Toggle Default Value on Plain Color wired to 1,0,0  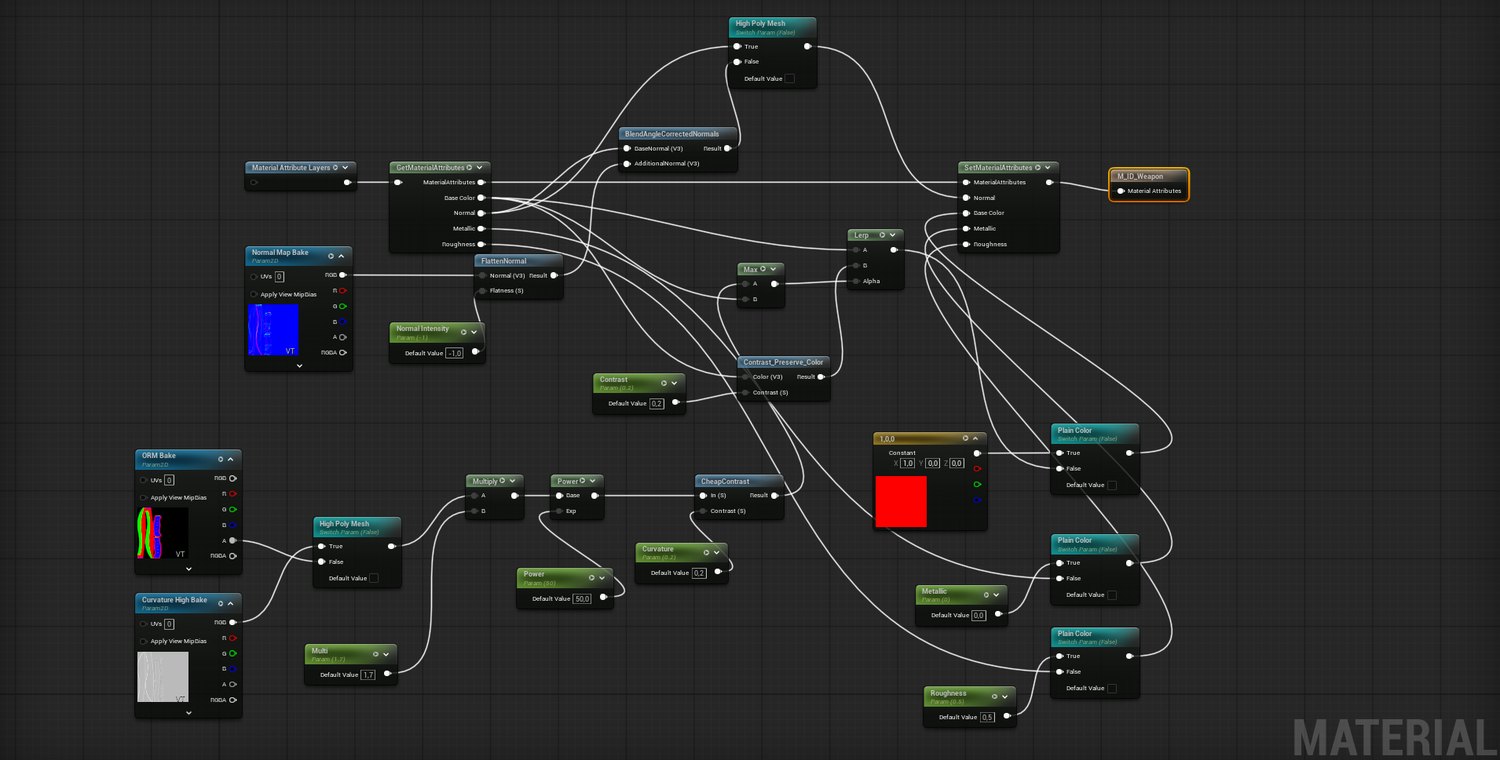pyautogui.click(x=1111, y=485)
